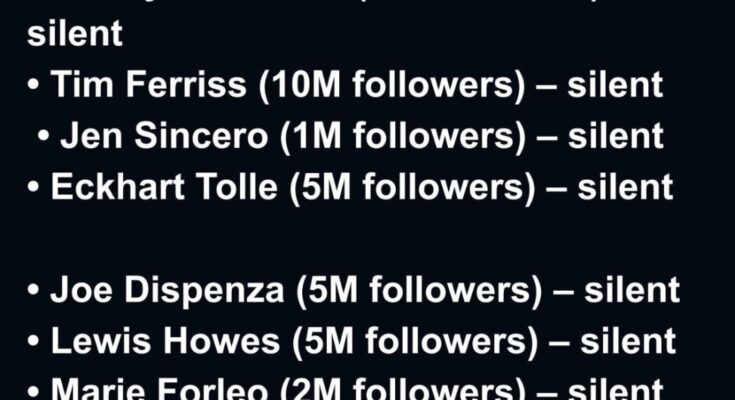Click silent after Eckhart Tolle
The height and width of the screenshot is (400, 735).
click(x=626, y=187)
